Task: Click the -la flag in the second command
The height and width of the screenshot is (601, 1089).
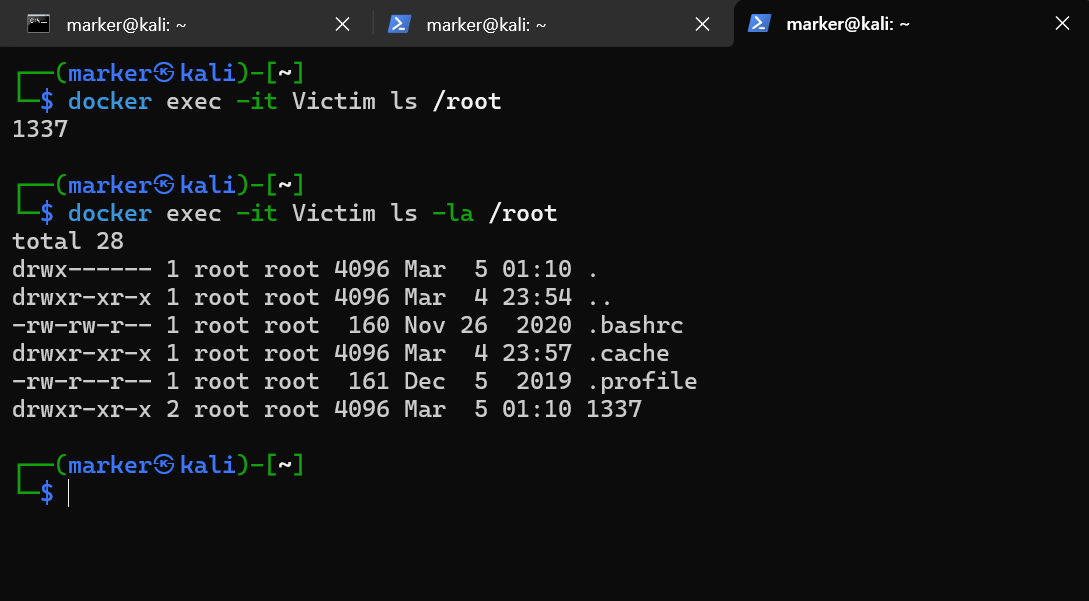Action: point(453,213)
